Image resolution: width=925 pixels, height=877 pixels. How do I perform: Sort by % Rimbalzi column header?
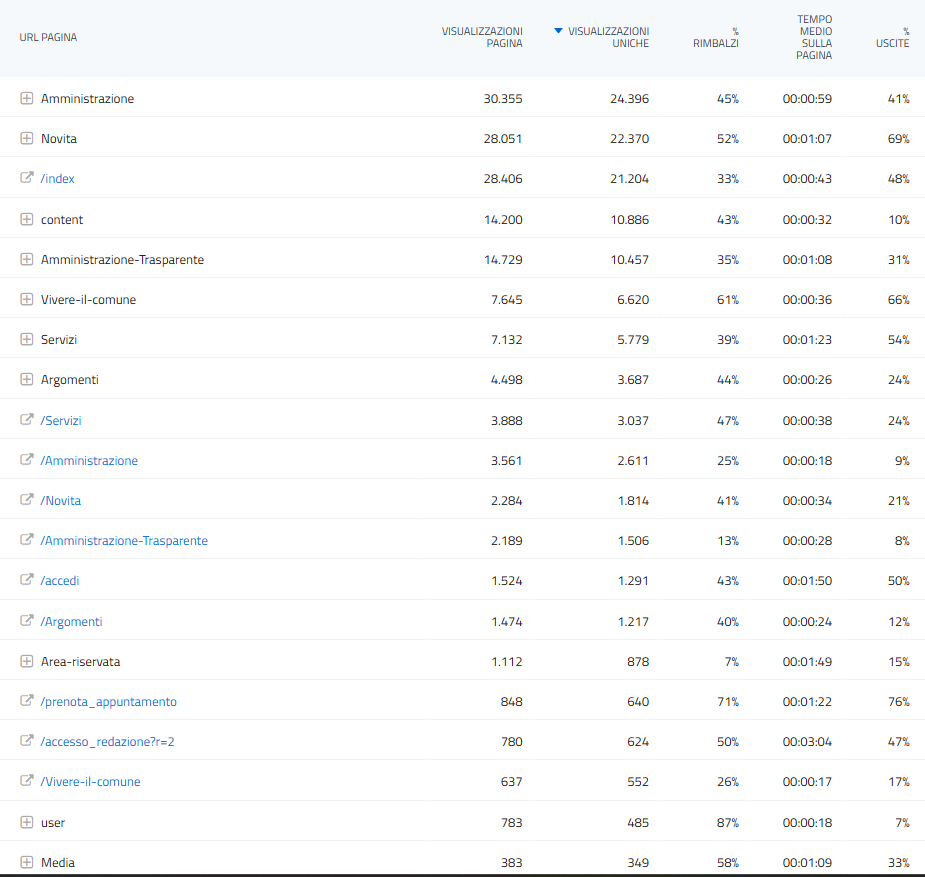coord(716,37)
